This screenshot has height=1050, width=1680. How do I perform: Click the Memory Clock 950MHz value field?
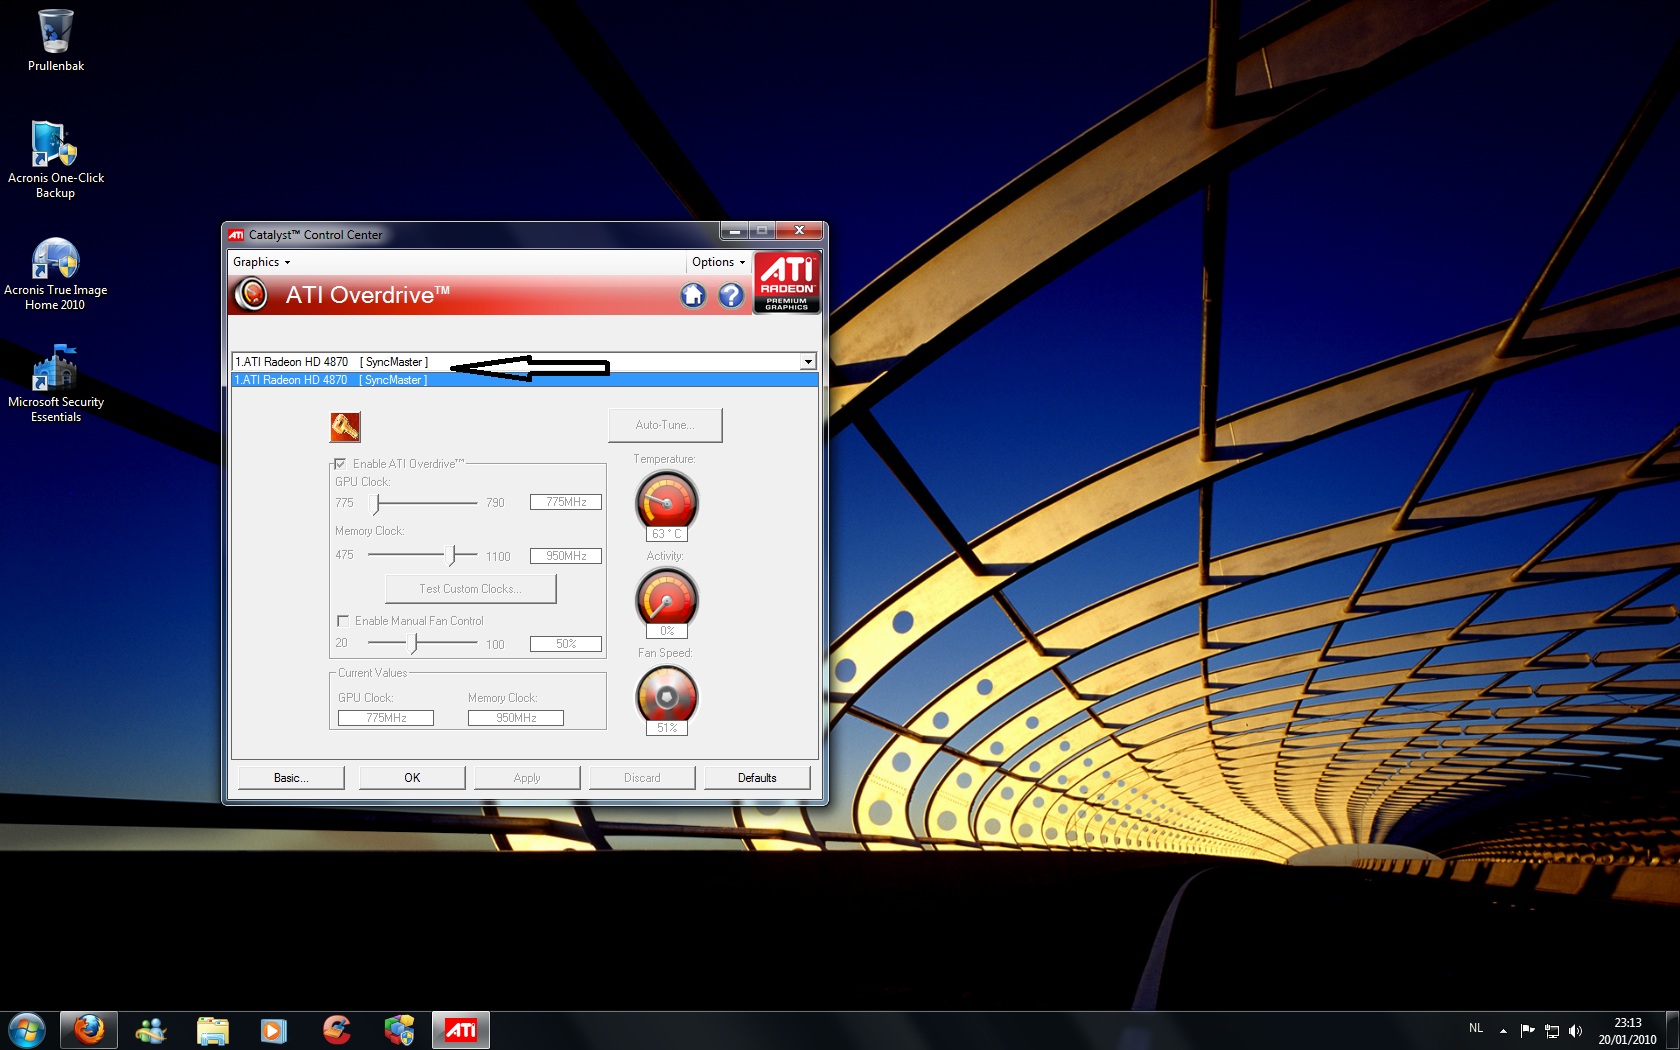click(566, 556)
